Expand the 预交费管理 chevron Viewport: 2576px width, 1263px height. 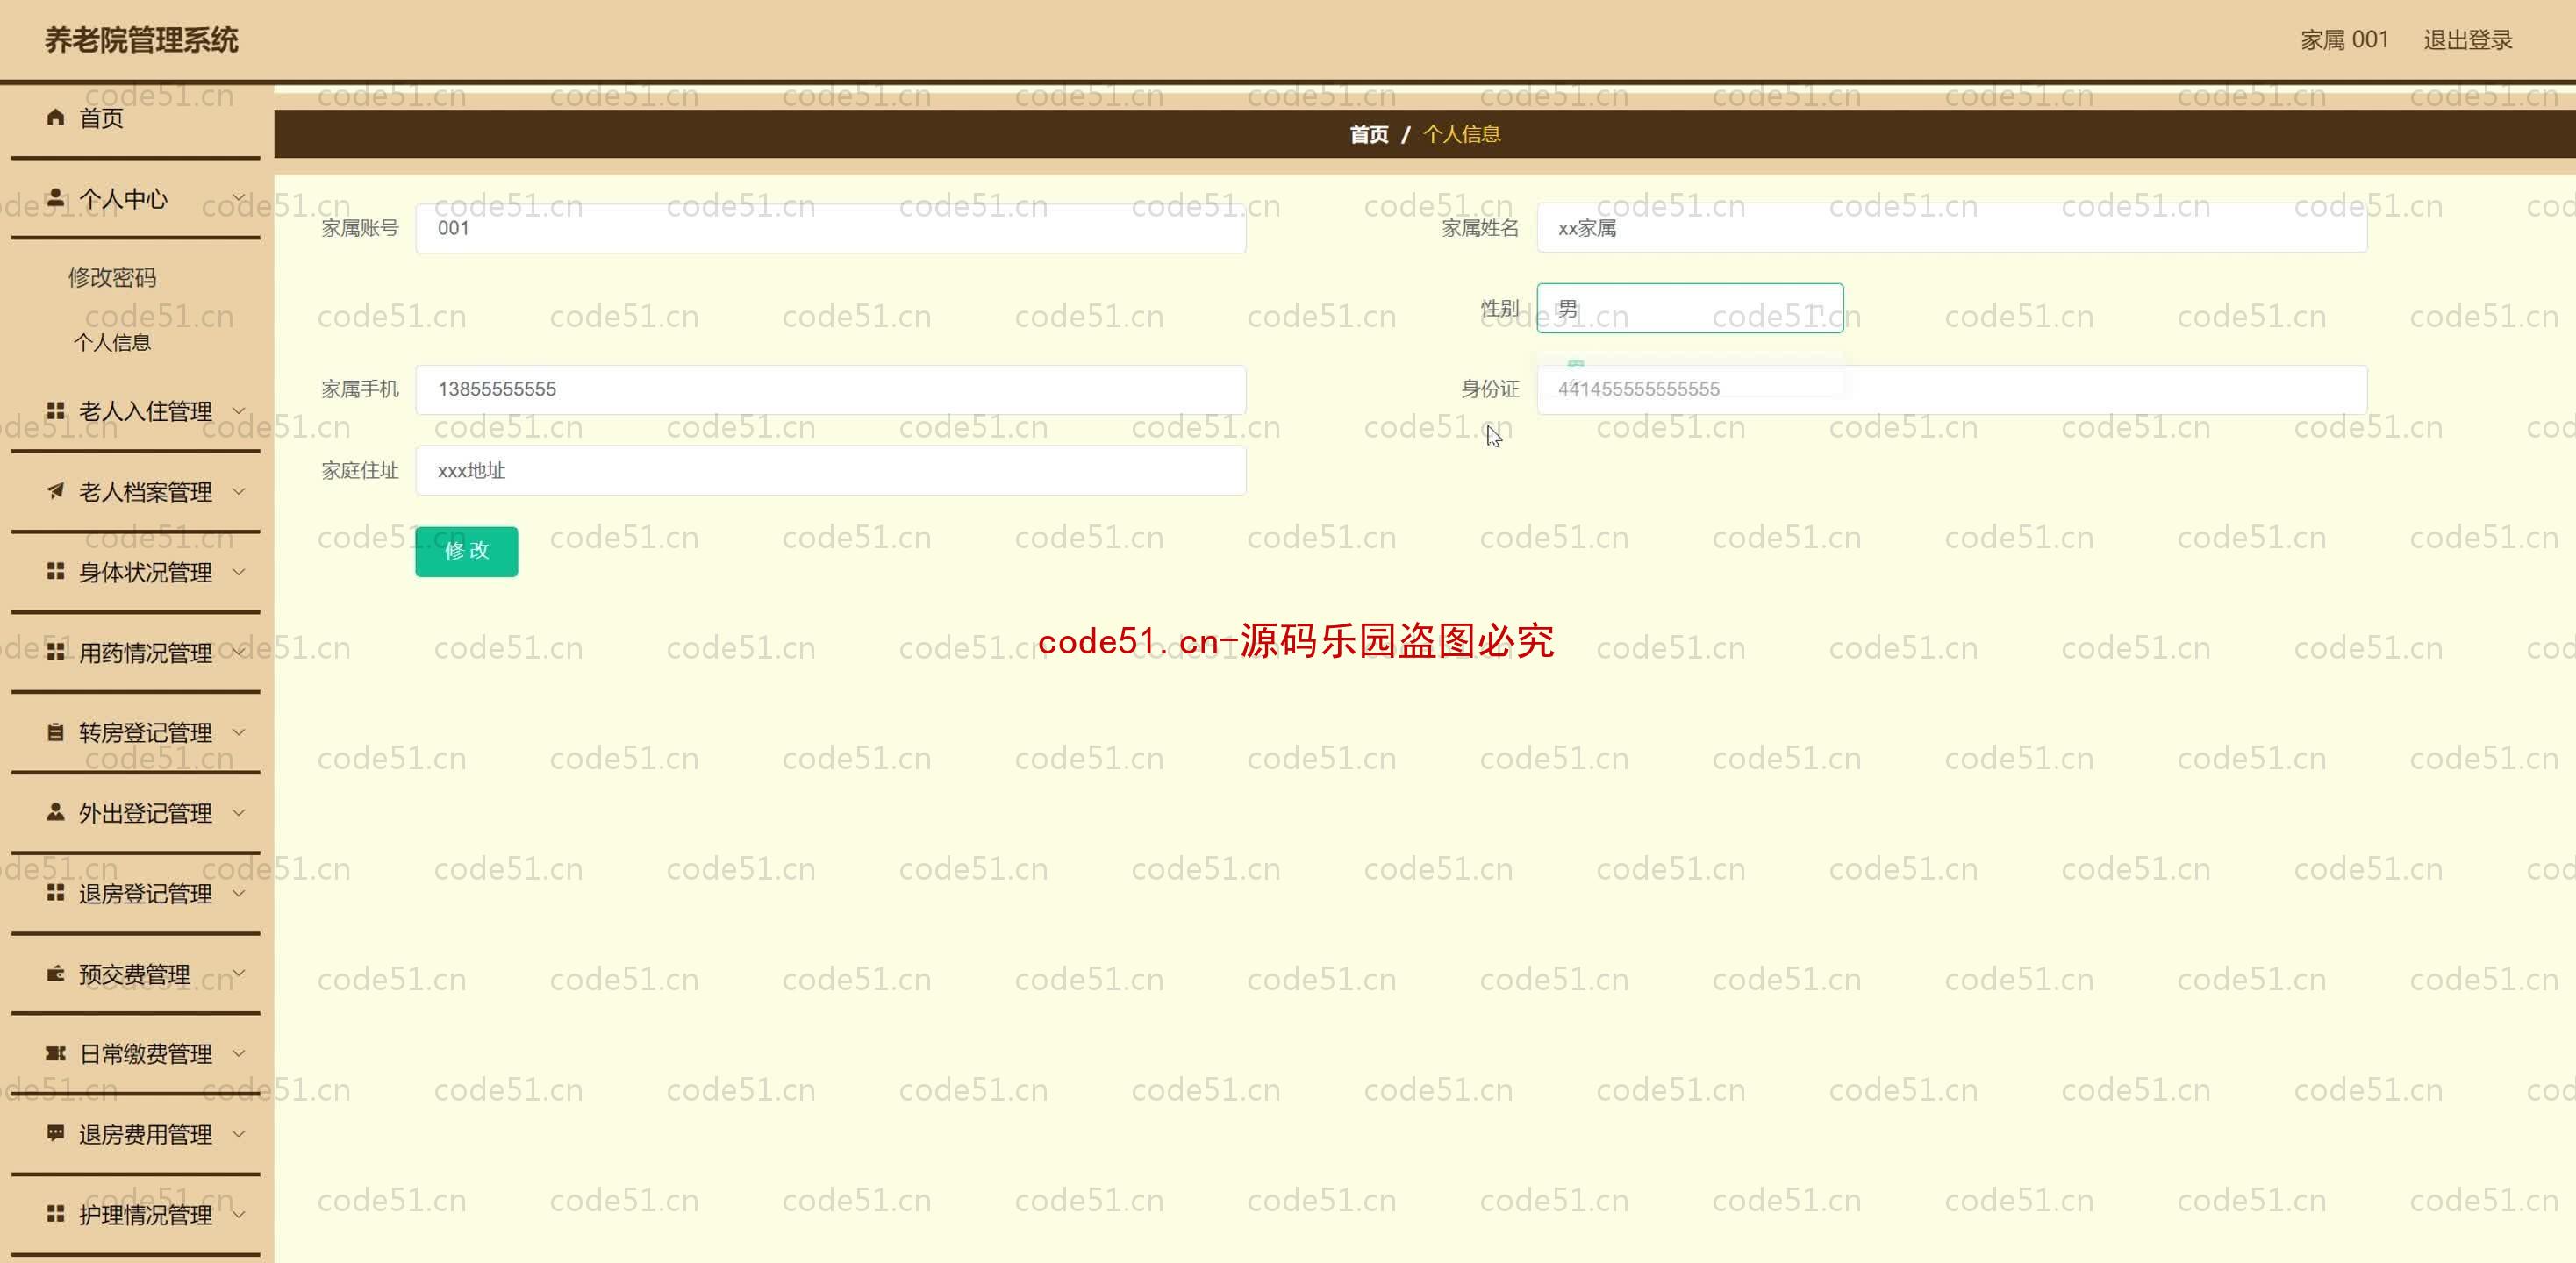[x=239, y=973]
